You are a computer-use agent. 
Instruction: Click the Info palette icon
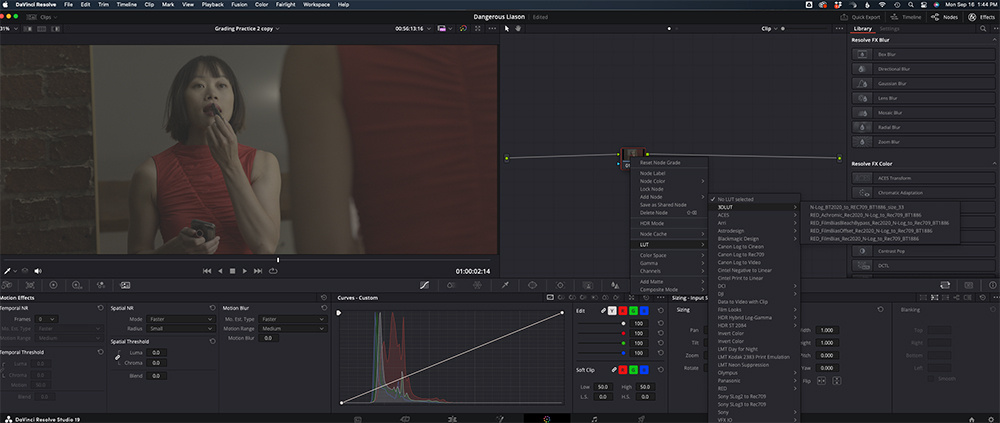[x=993, y=285]
